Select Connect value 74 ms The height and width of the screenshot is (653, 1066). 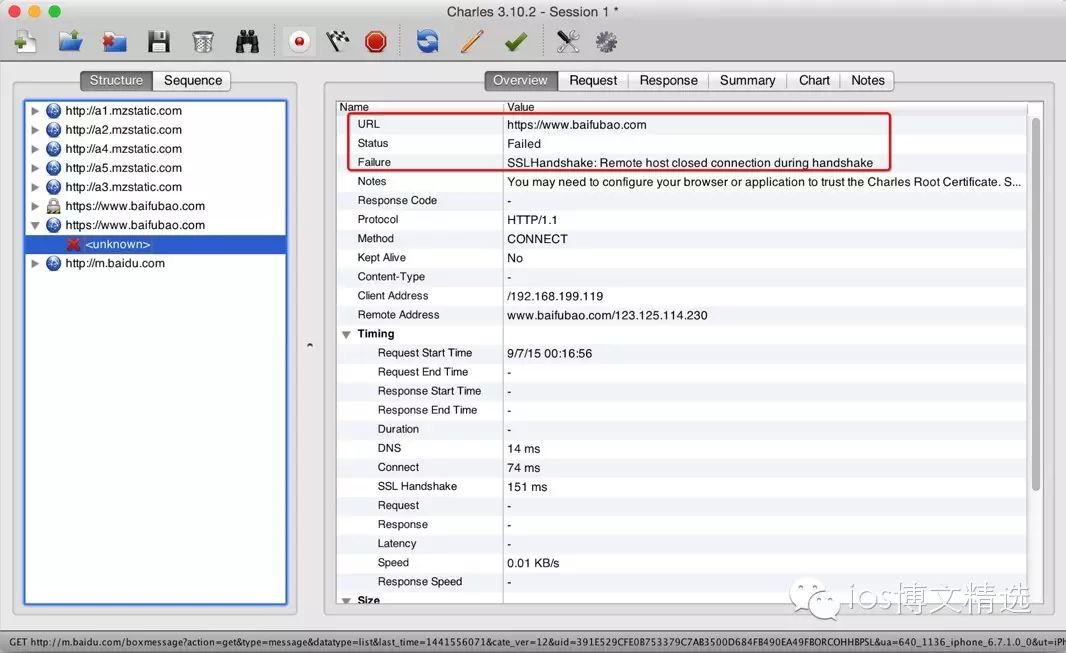pos(523,467)
